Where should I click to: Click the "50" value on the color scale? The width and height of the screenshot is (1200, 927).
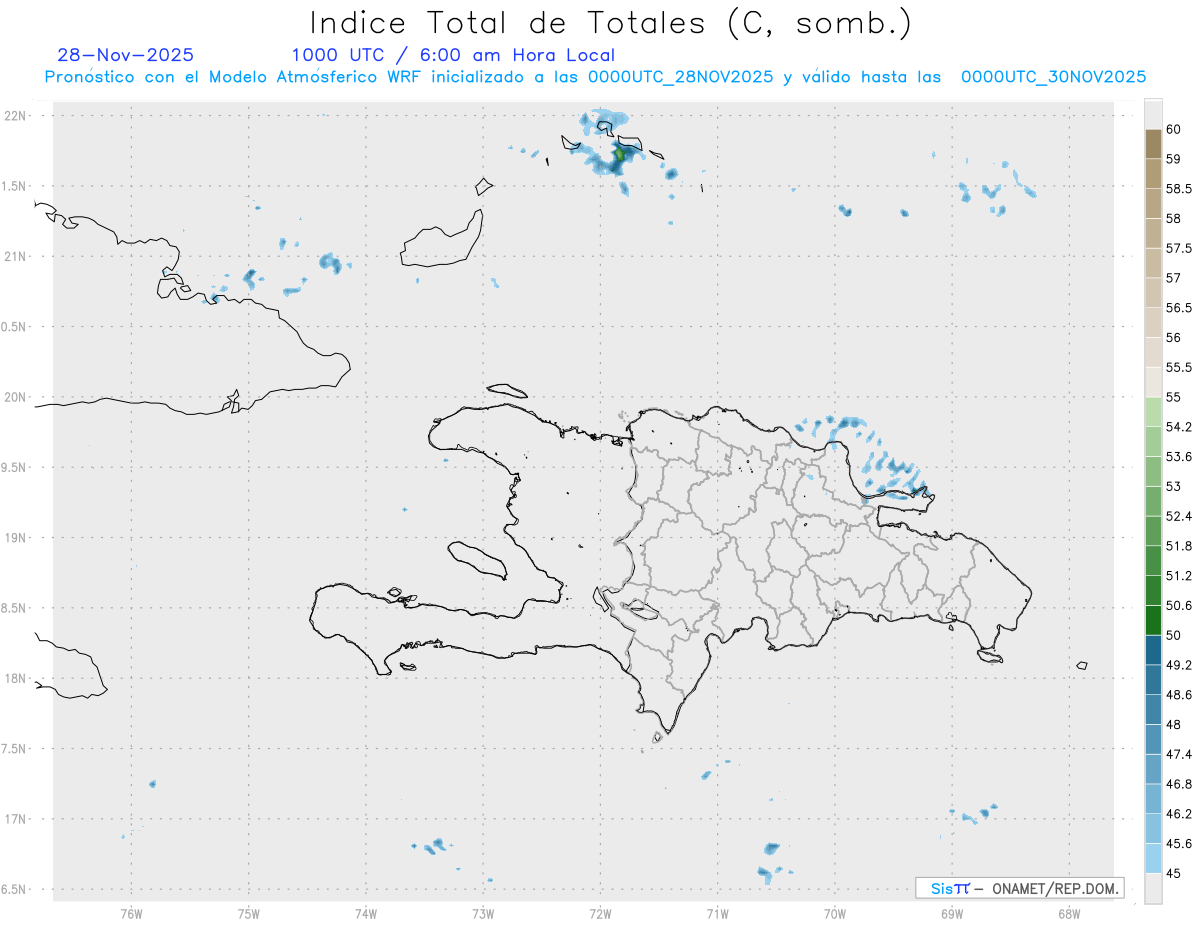(x=1174, y=635)
